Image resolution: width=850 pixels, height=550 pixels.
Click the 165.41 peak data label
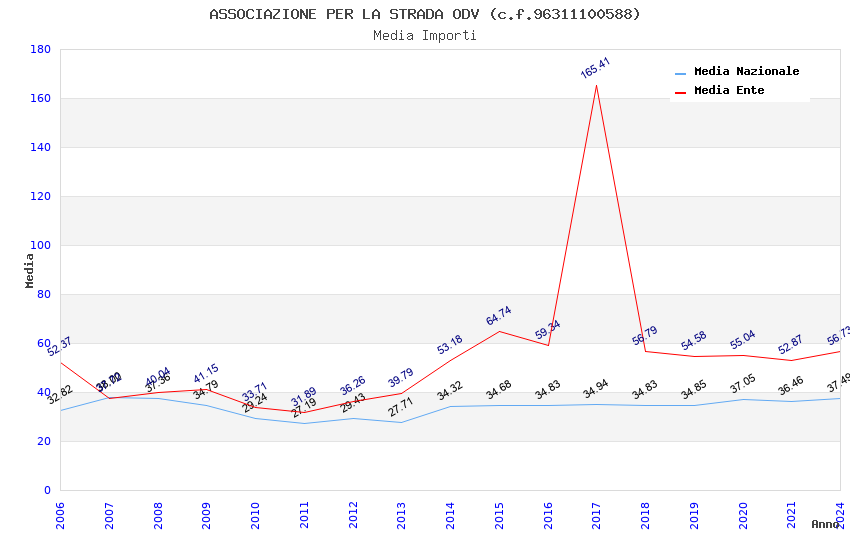(595, 68)
